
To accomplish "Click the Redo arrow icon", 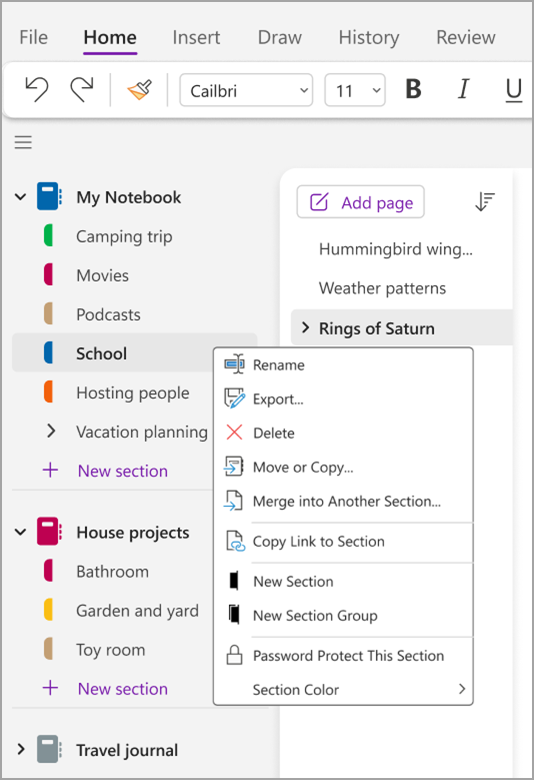I will tap(82, 90).
